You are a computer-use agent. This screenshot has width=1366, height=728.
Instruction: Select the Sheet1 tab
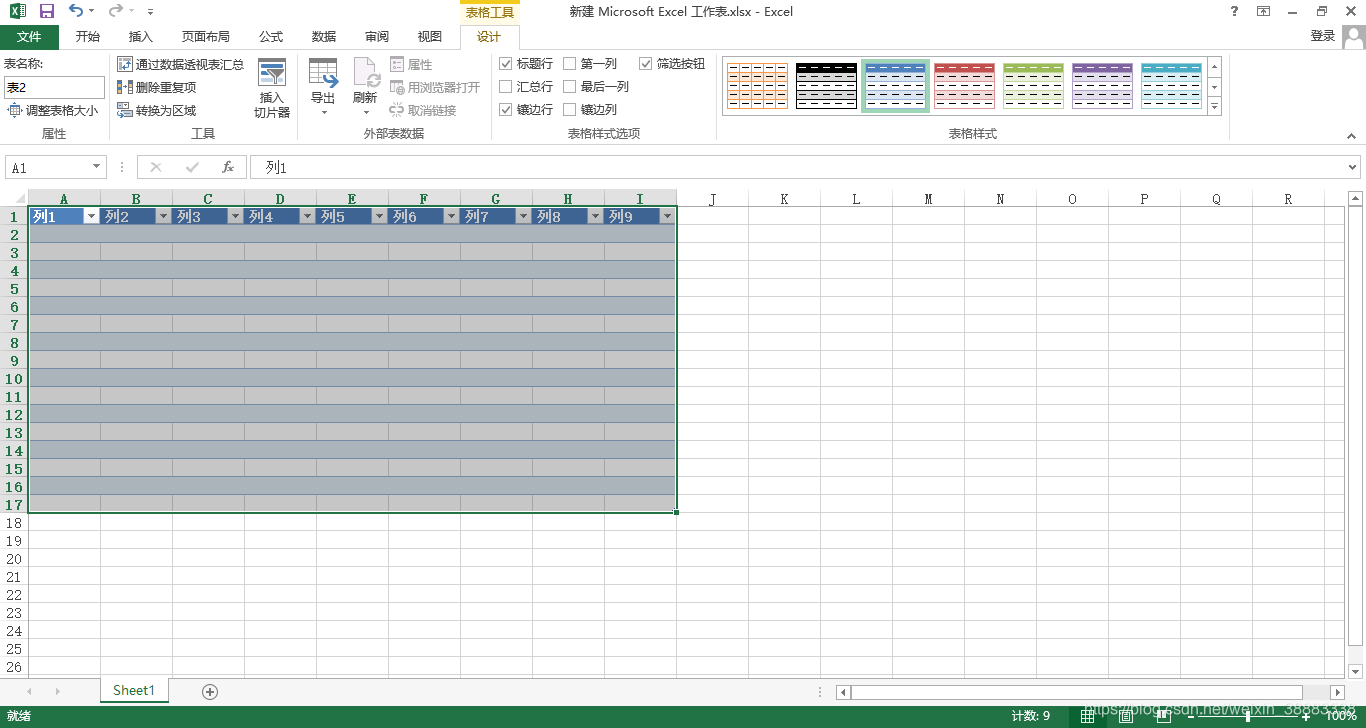click(134, 690)
